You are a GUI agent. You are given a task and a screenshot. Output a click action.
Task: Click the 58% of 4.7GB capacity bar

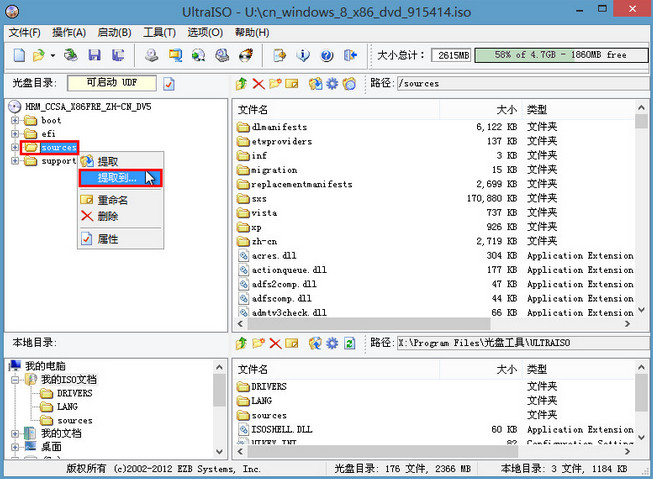pyautogui.click(x=561, y=55)
